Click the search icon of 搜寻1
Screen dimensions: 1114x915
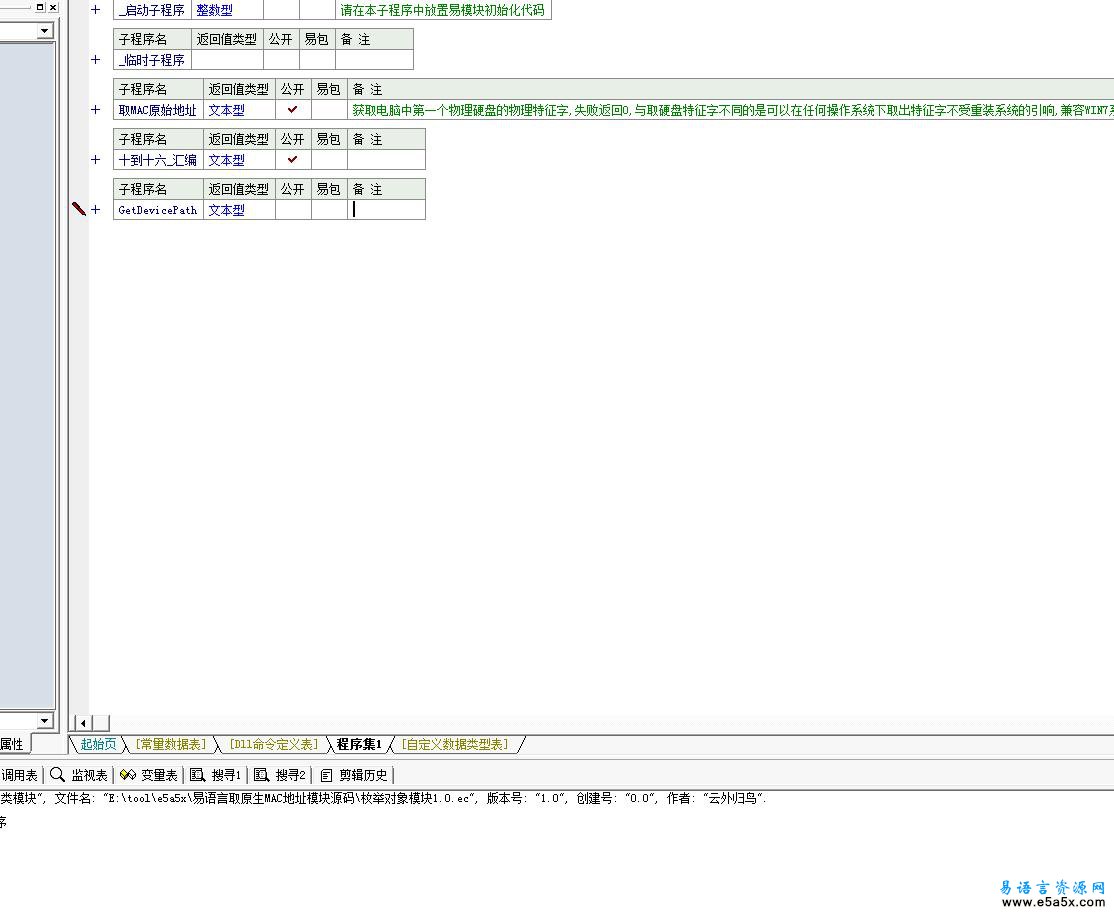point(198,775)
